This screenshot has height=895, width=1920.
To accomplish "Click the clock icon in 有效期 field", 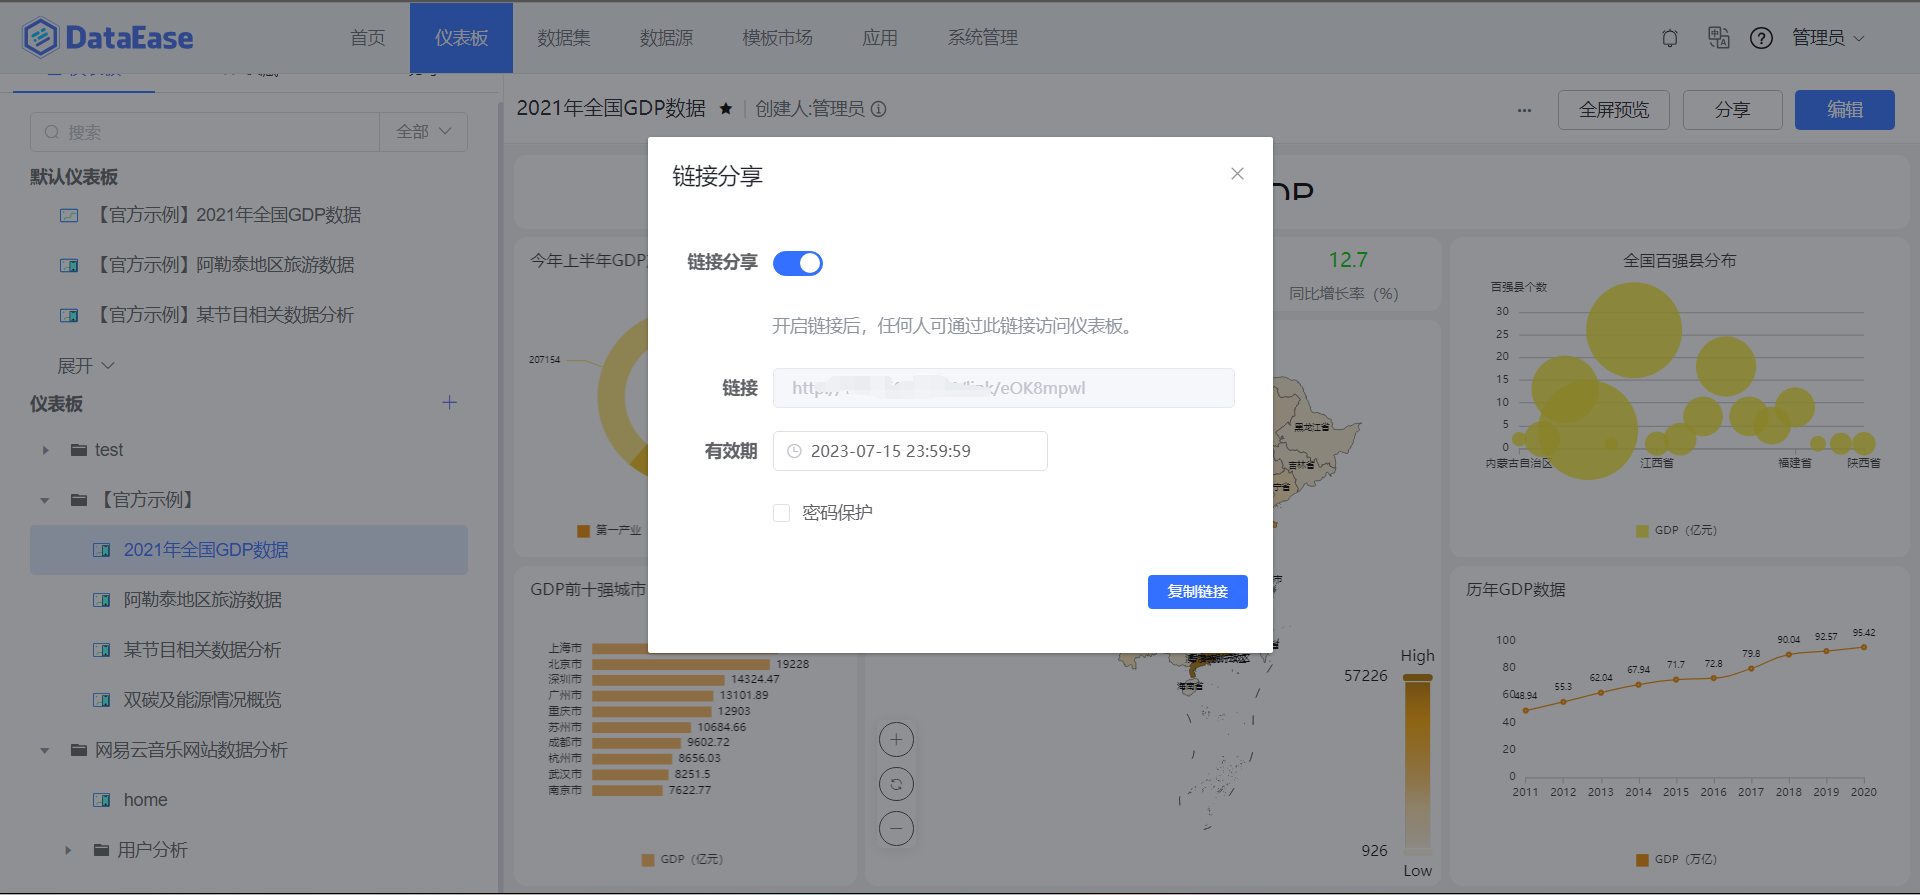I will tap(794, 451).
